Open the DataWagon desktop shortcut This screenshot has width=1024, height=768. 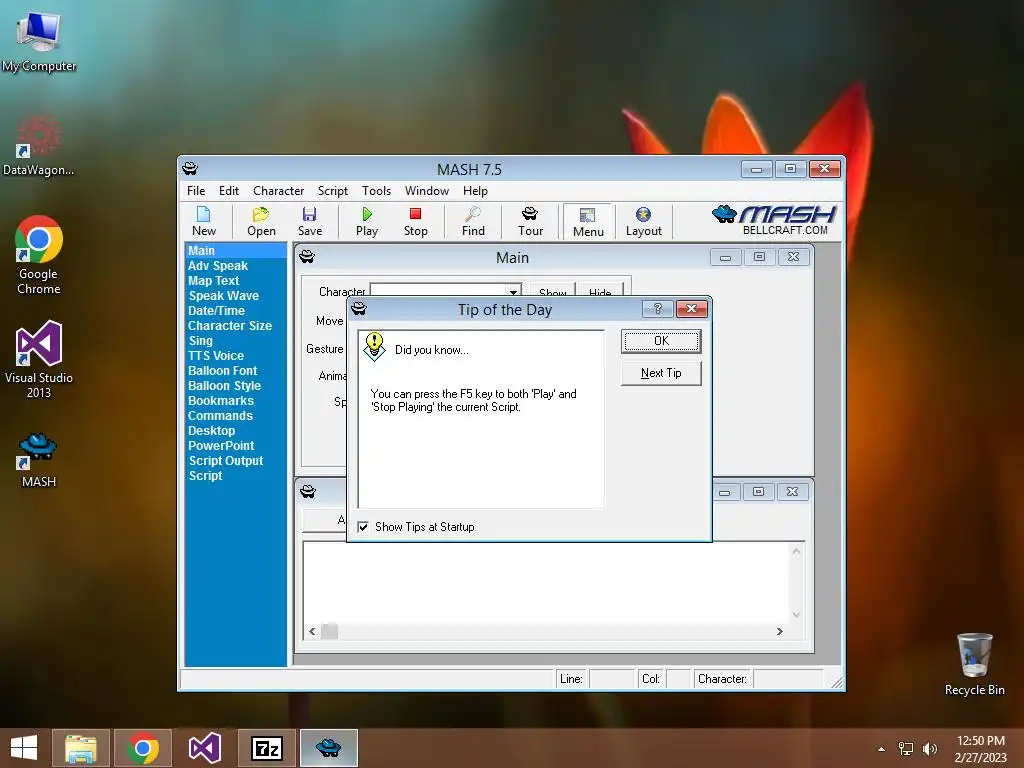tap(39, 145)
